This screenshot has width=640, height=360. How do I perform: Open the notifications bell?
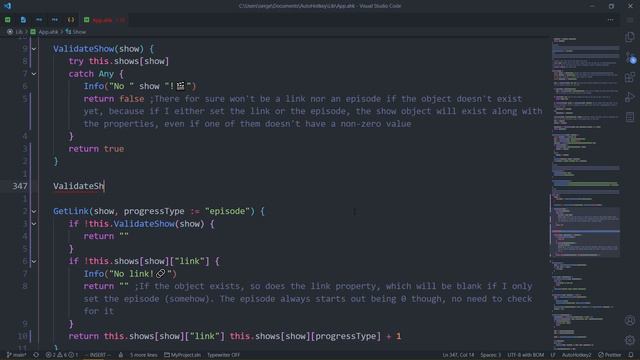click(631, 355)
